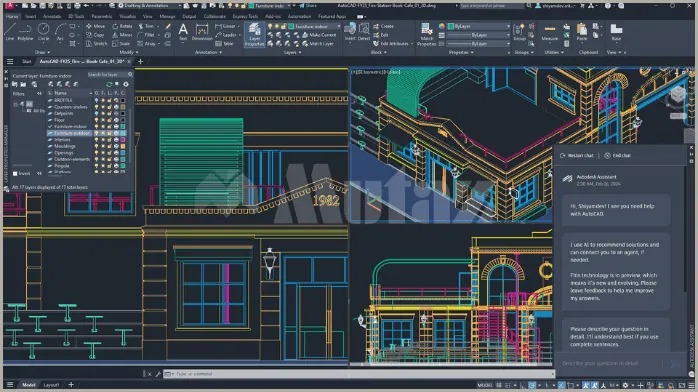Screen dimensions: 698x392
Task: Activate the Move command
Action: click(x=95, y=26)
